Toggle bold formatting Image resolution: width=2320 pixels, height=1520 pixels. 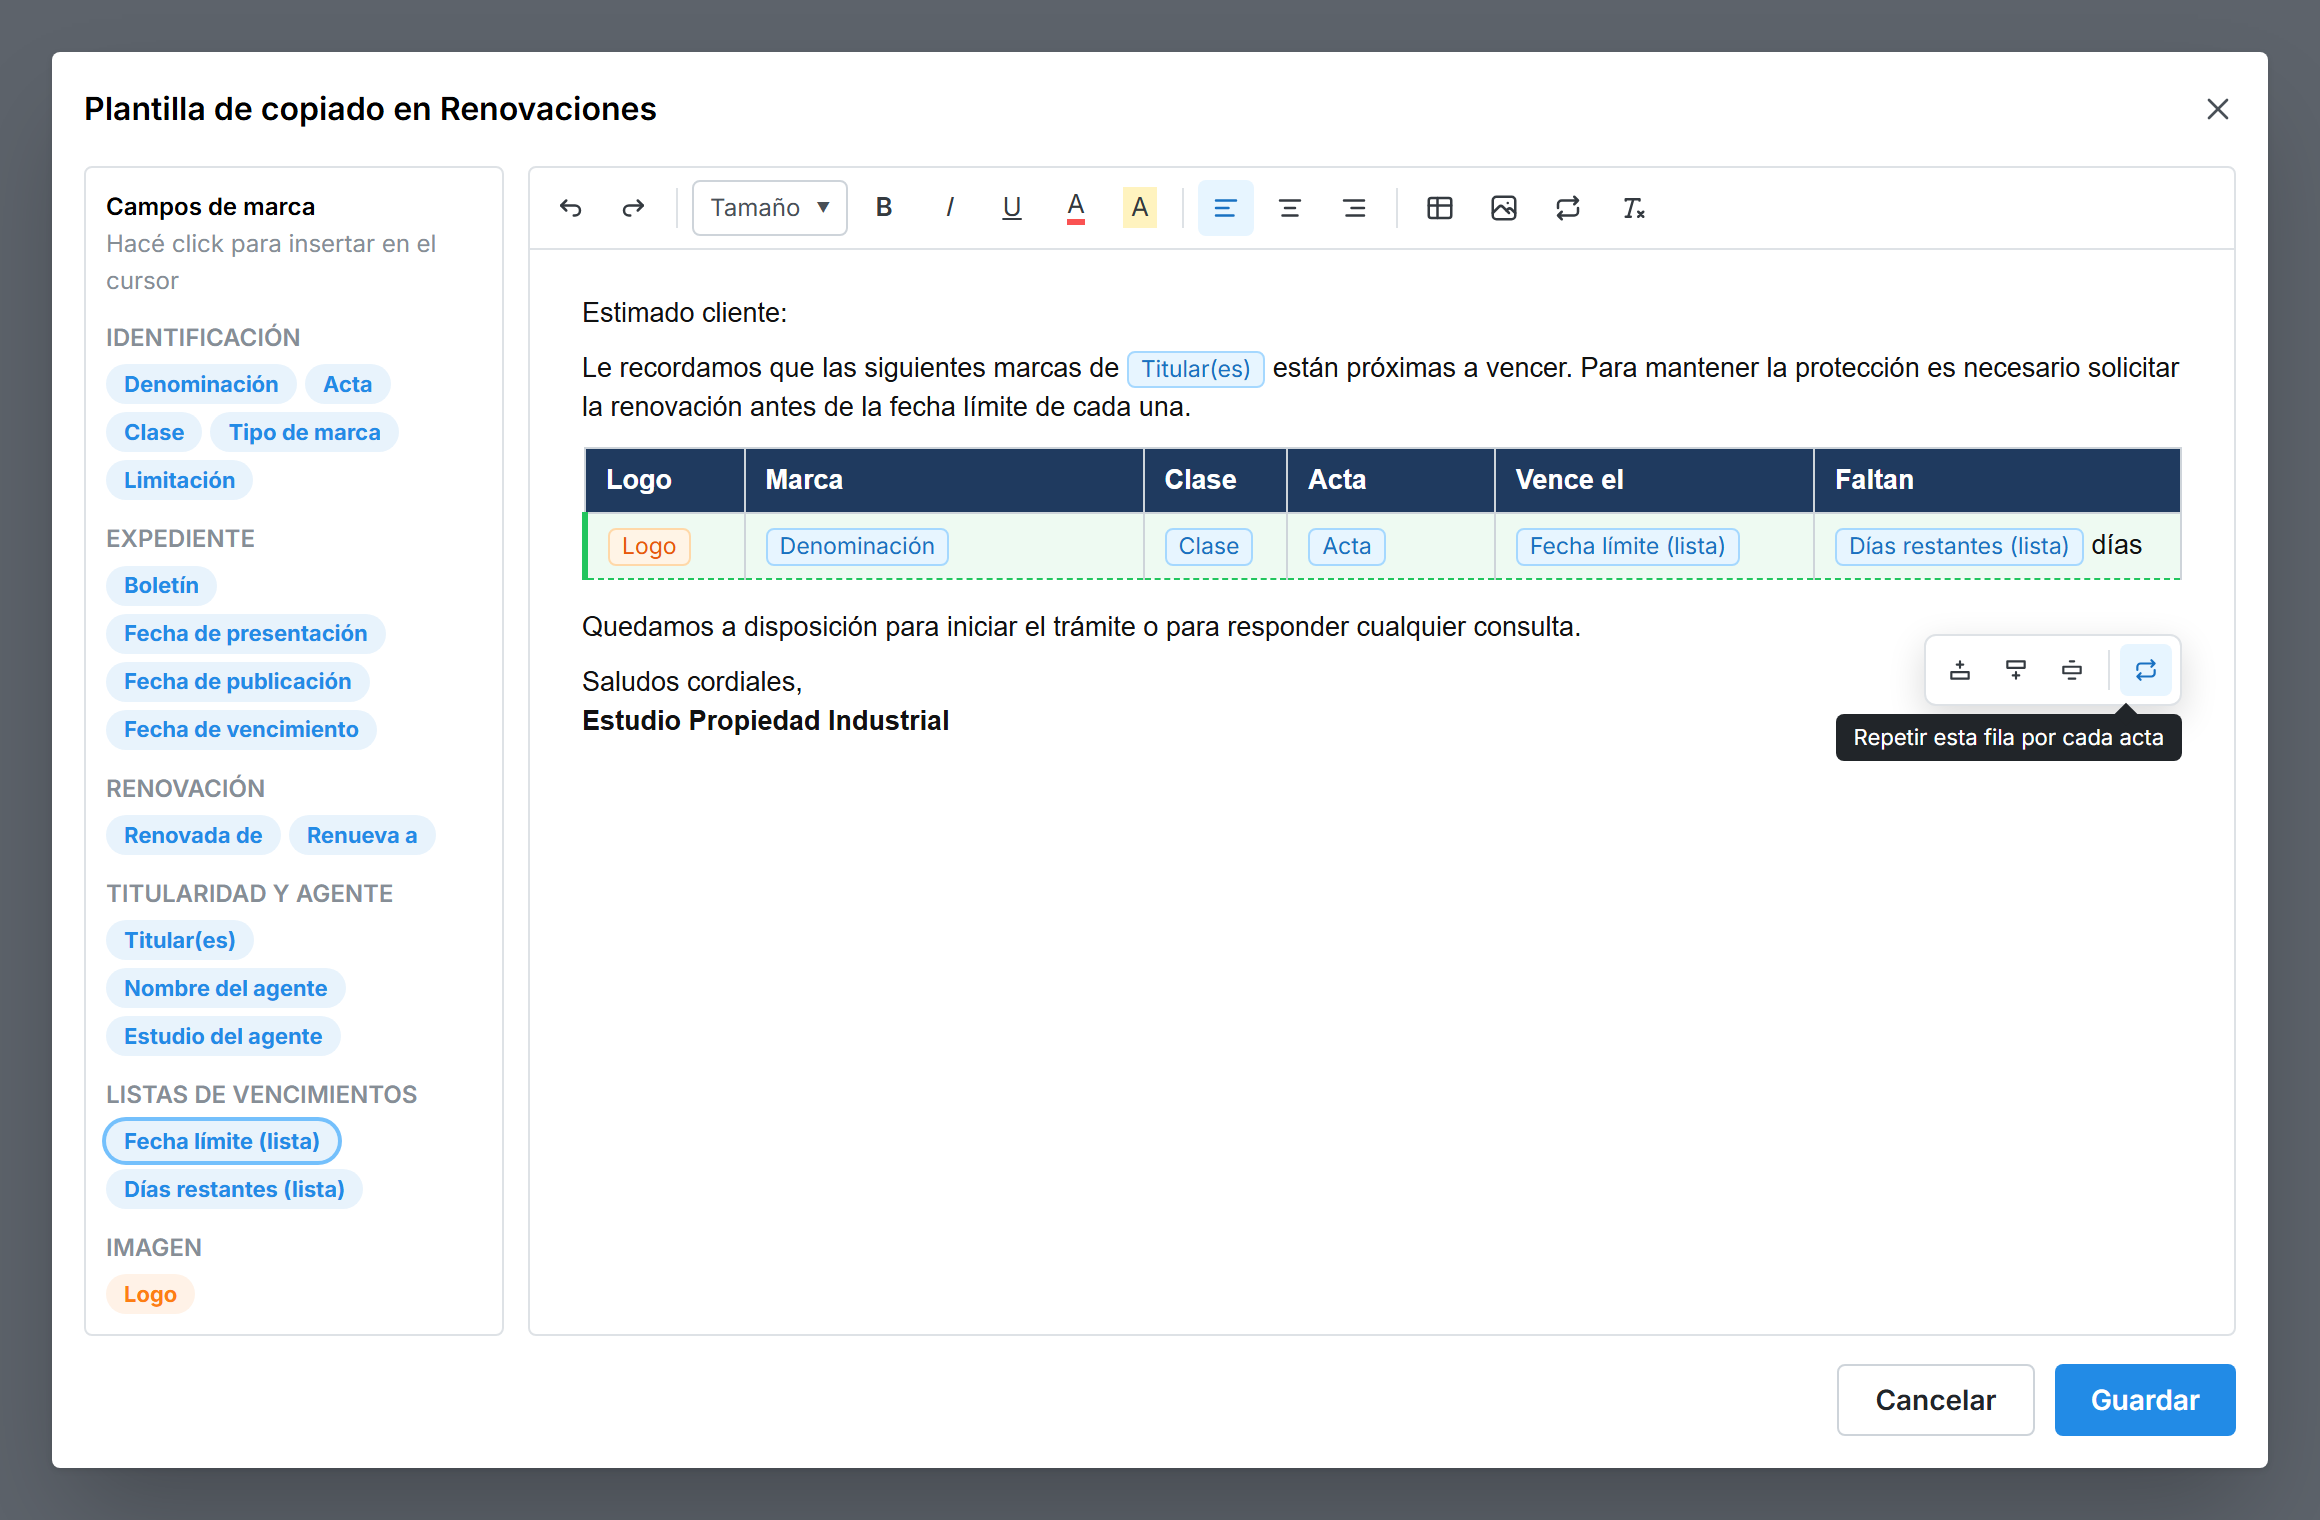tap(884, 208)
